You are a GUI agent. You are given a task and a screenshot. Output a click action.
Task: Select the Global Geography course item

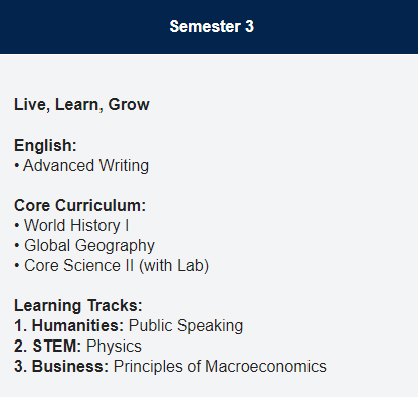coord(89,246)
